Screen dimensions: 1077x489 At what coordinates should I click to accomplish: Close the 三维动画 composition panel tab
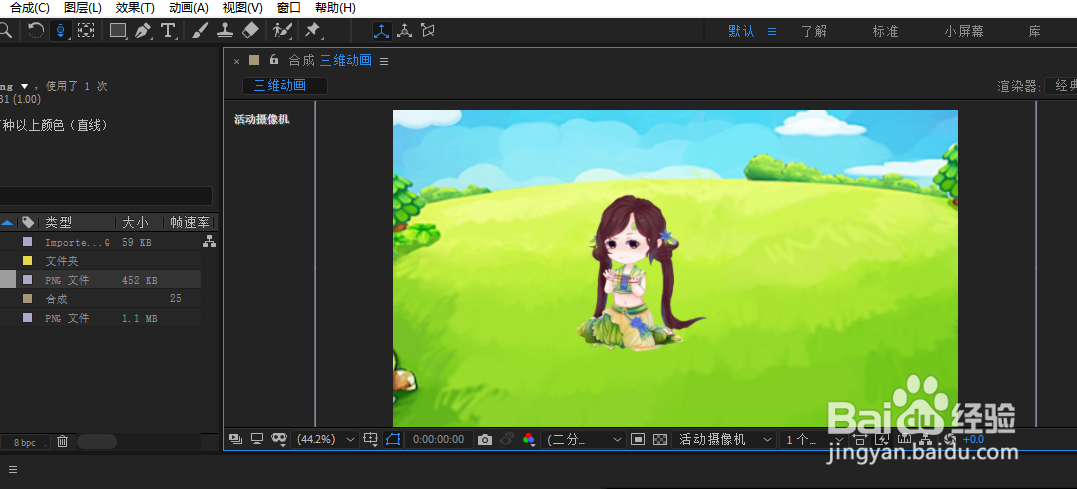pyautogui.click(x=236, y=61)
